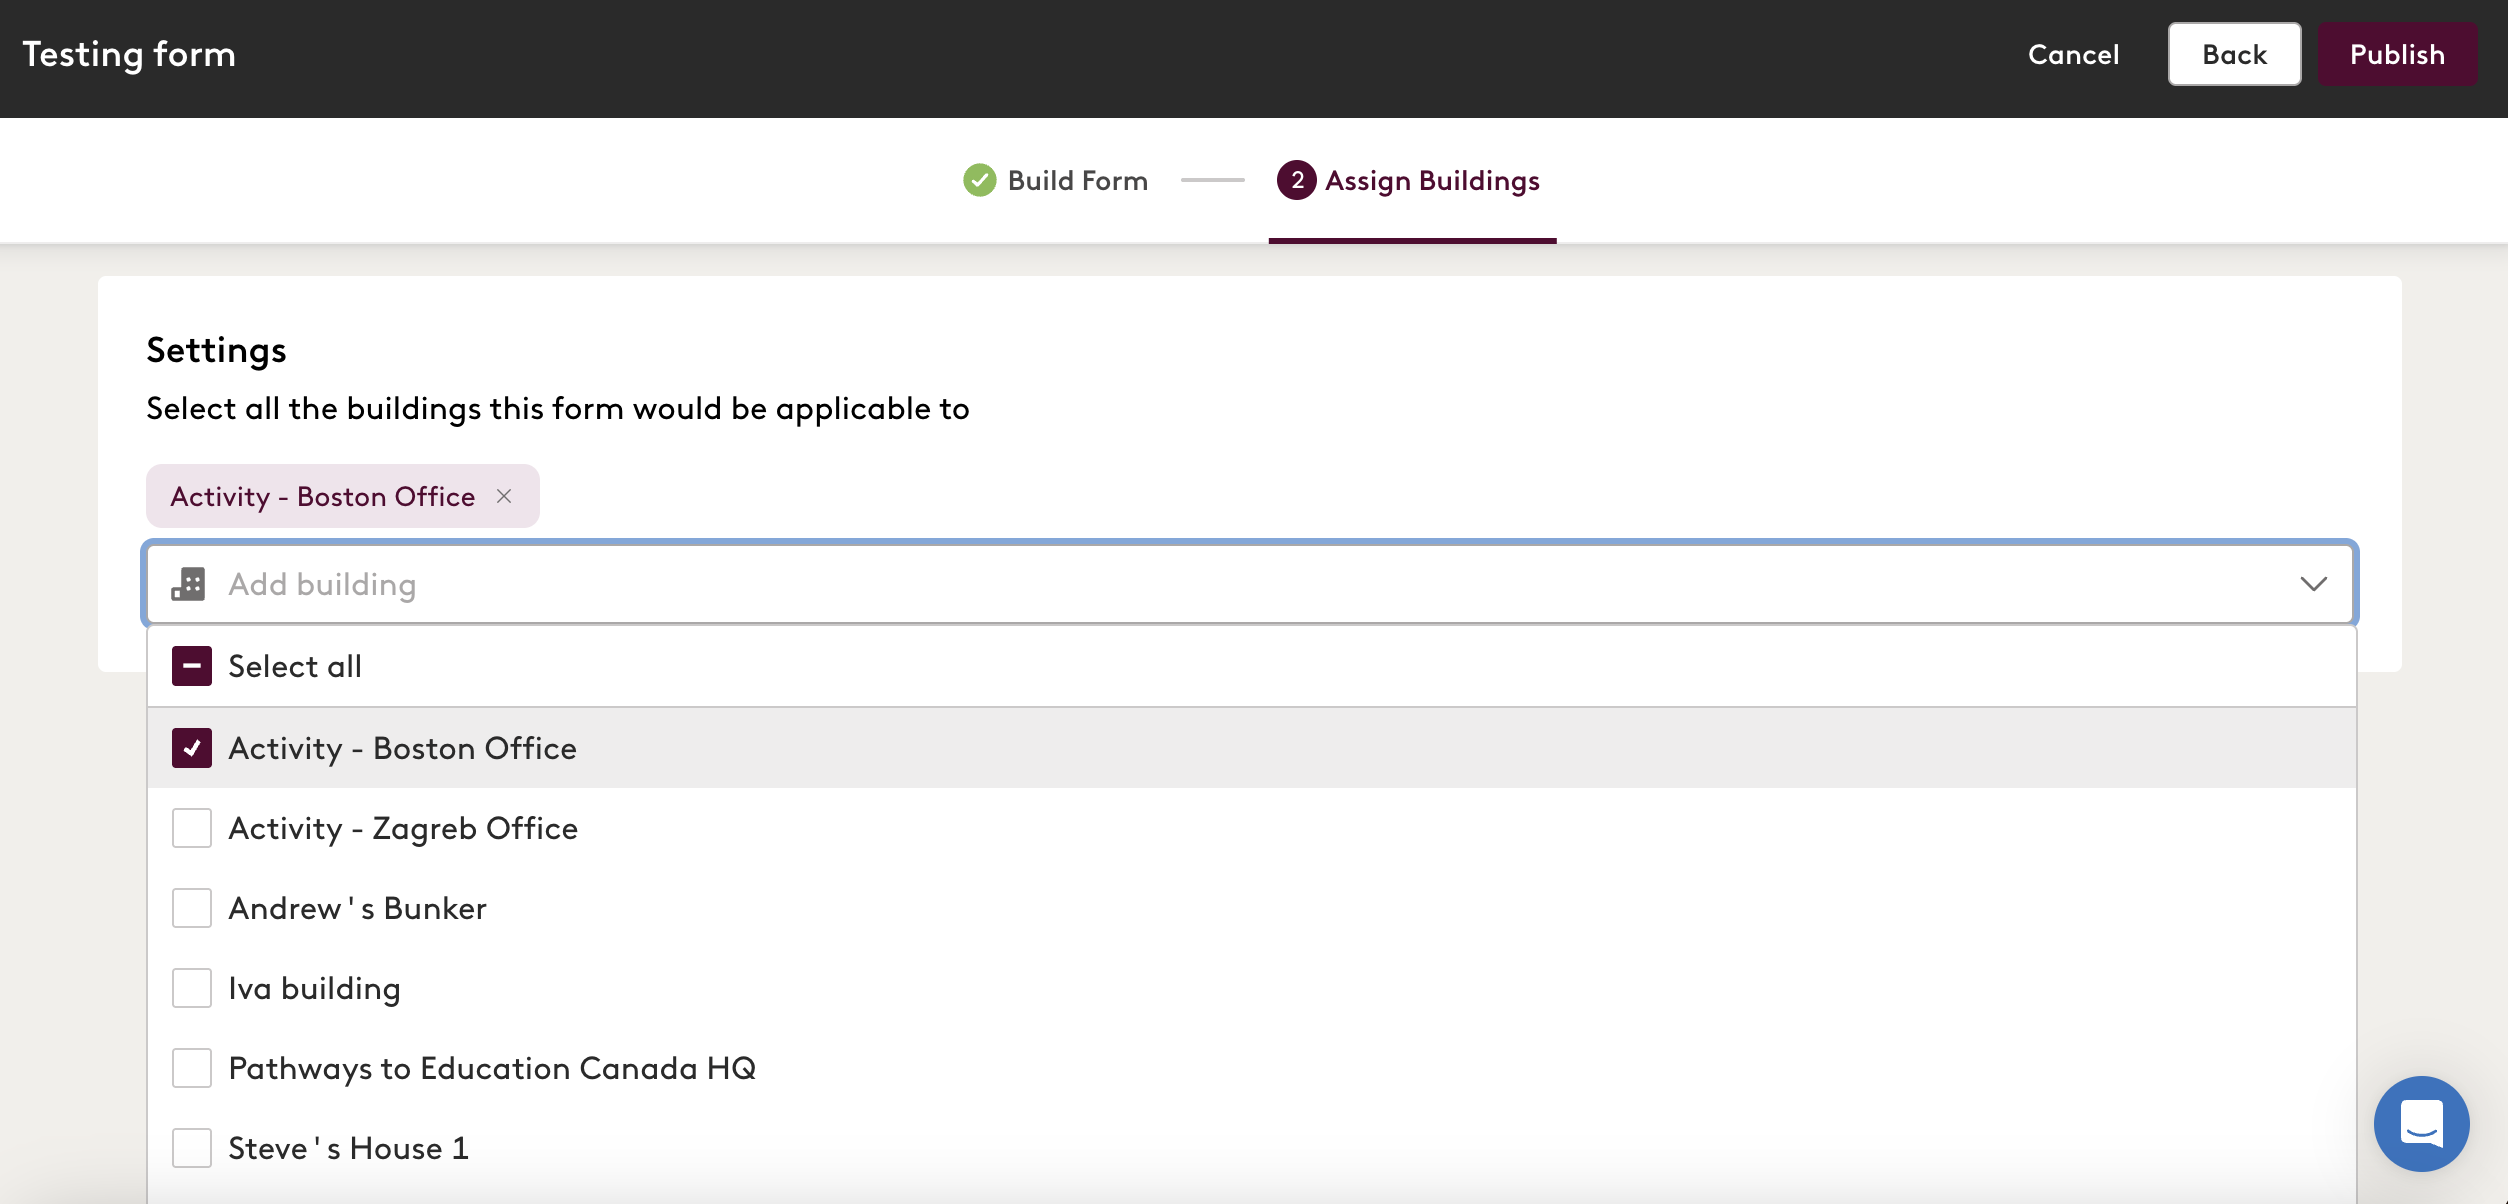Click the Activity - Boston Office tag label
2508x1204 pixels.
click(x=322, y=496)
